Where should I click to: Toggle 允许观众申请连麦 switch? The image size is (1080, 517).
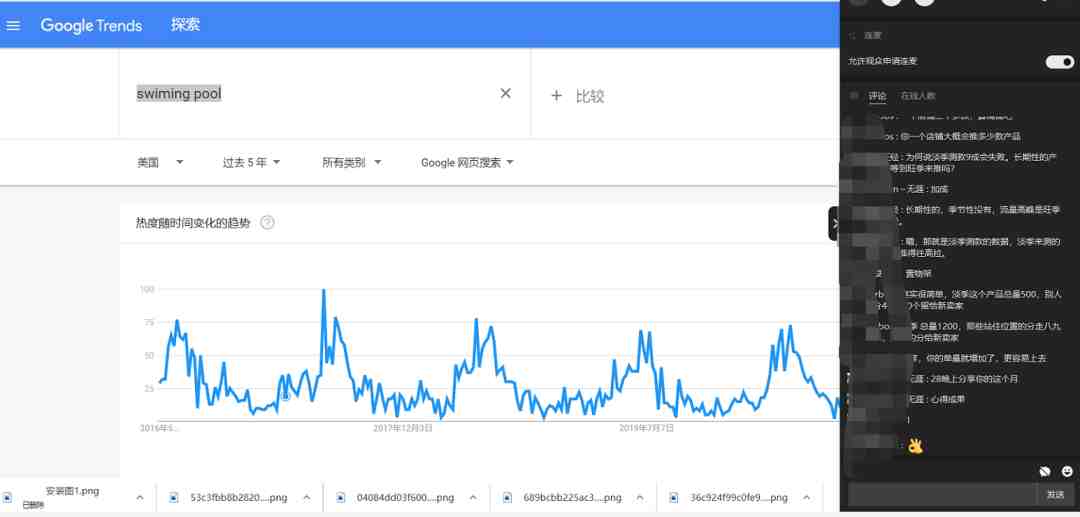point(1059,62)
